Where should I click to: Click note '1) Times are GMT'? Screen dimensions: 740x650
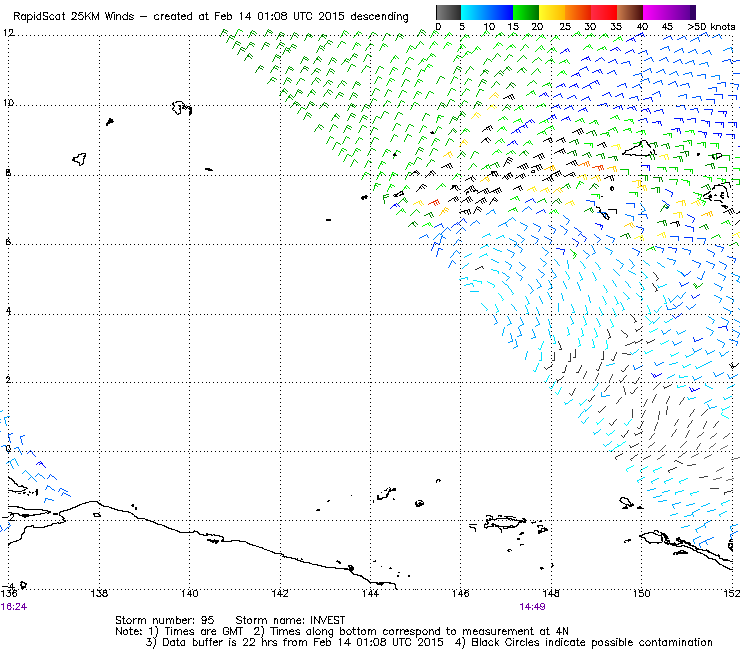click(x=196, y=632)
